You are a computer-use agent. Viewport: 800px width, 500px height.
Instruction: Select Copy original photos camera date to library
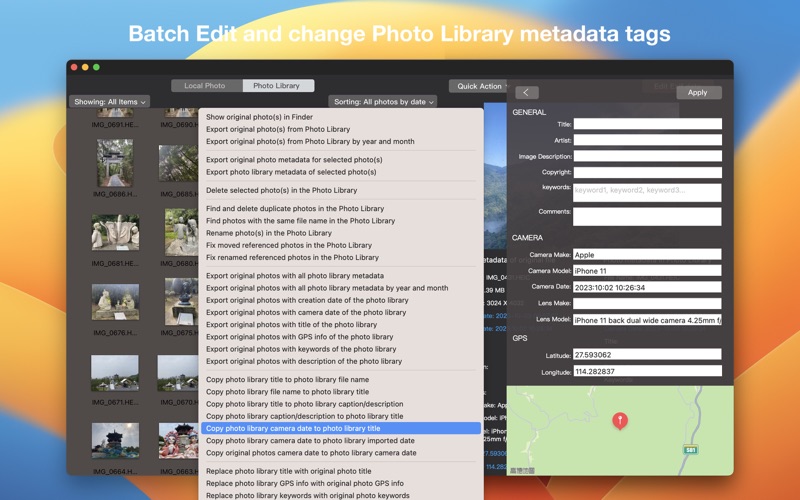tap(341, 453)
